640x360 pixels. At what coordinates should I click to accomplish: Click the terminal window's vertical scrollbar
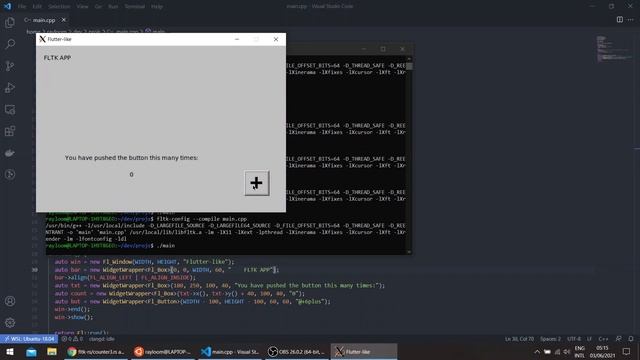409,155
